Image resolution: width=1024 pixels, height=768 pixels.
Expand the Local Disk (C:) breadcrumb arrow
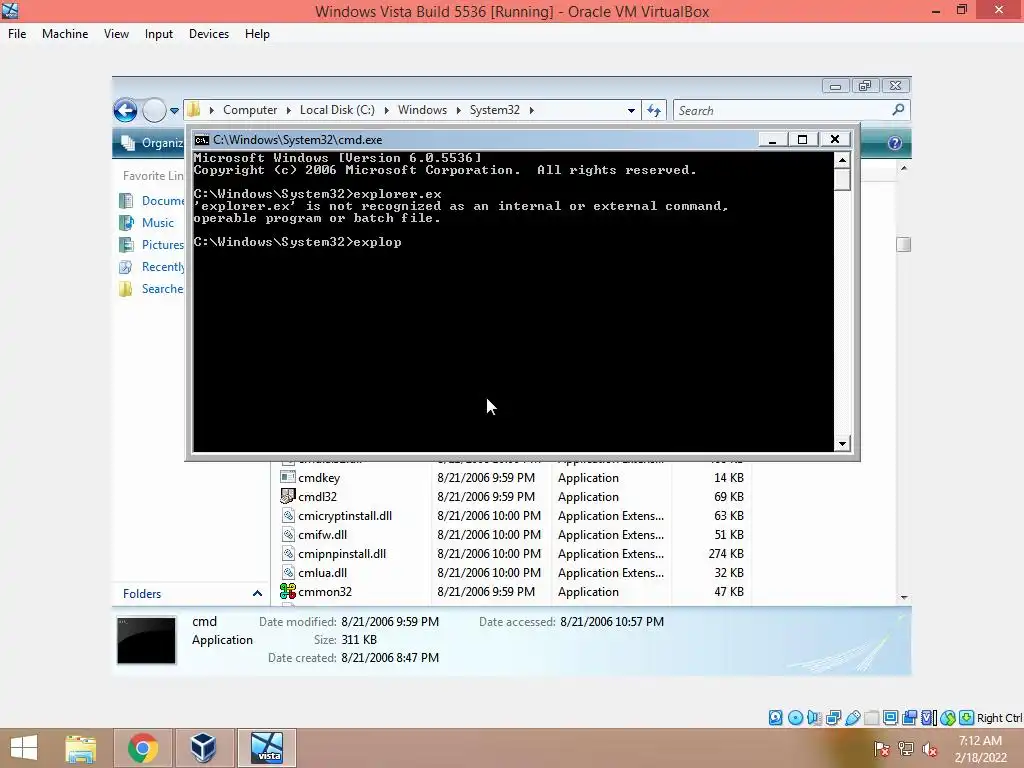click(x=387, y=110)
